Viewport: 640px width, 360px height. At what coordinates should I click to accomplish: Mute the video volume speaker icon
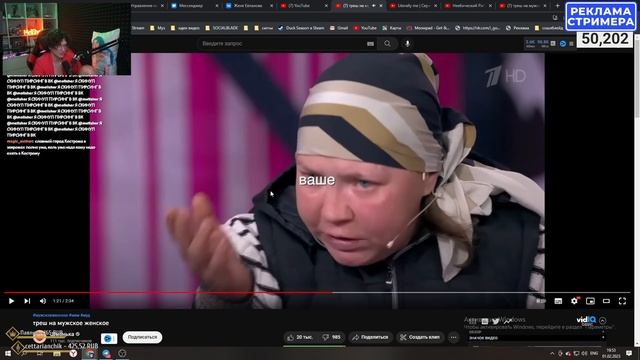tap(43, 301)
